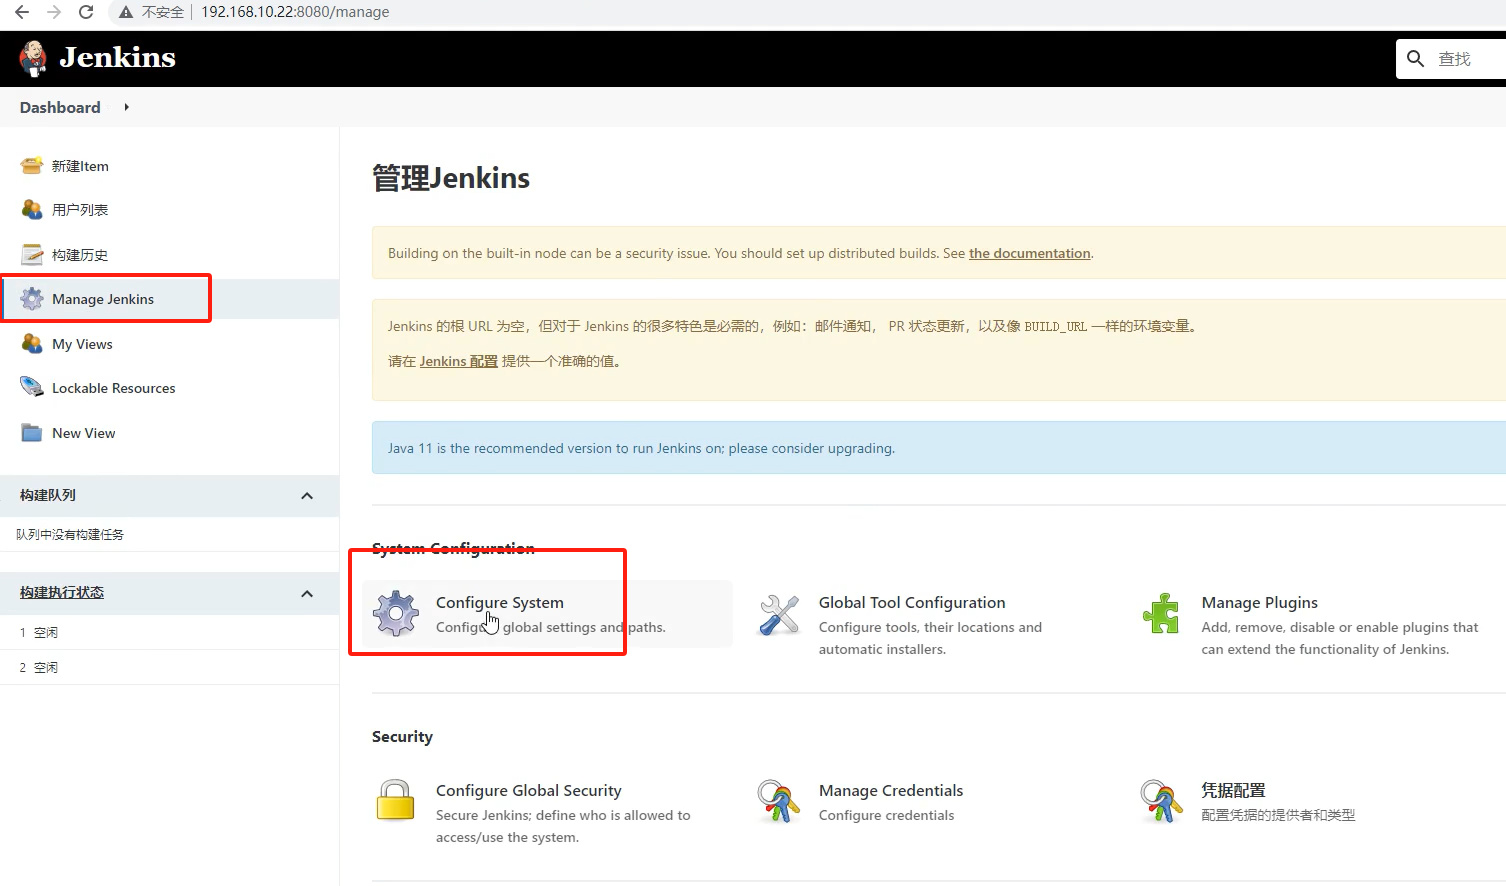Image resolution: width=1506 pixels, height=886 pixels.
Task: Open the Dashboard breadcrumb link
Action: point(60,107)
